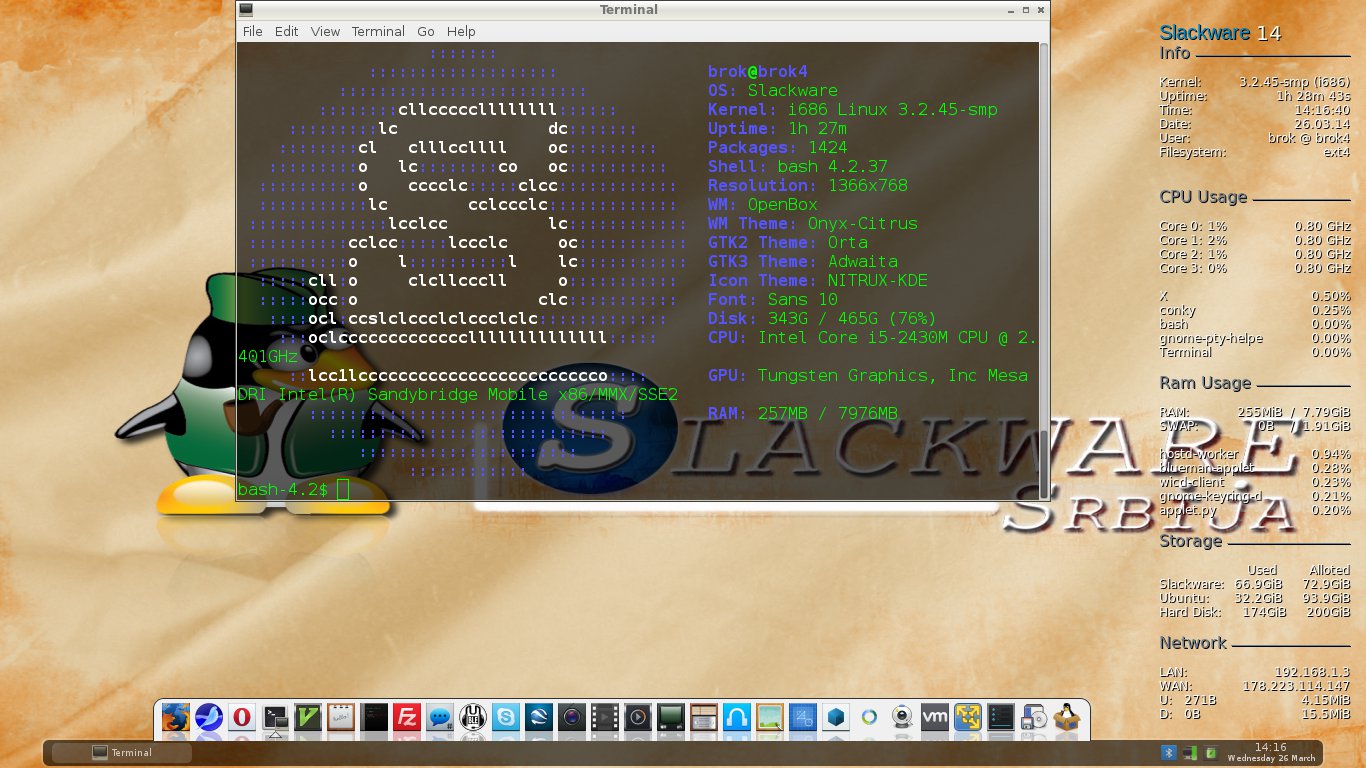The image size is (1366, 768).
Task: Click the Packages: 1424 line
Action: [778, 148]
